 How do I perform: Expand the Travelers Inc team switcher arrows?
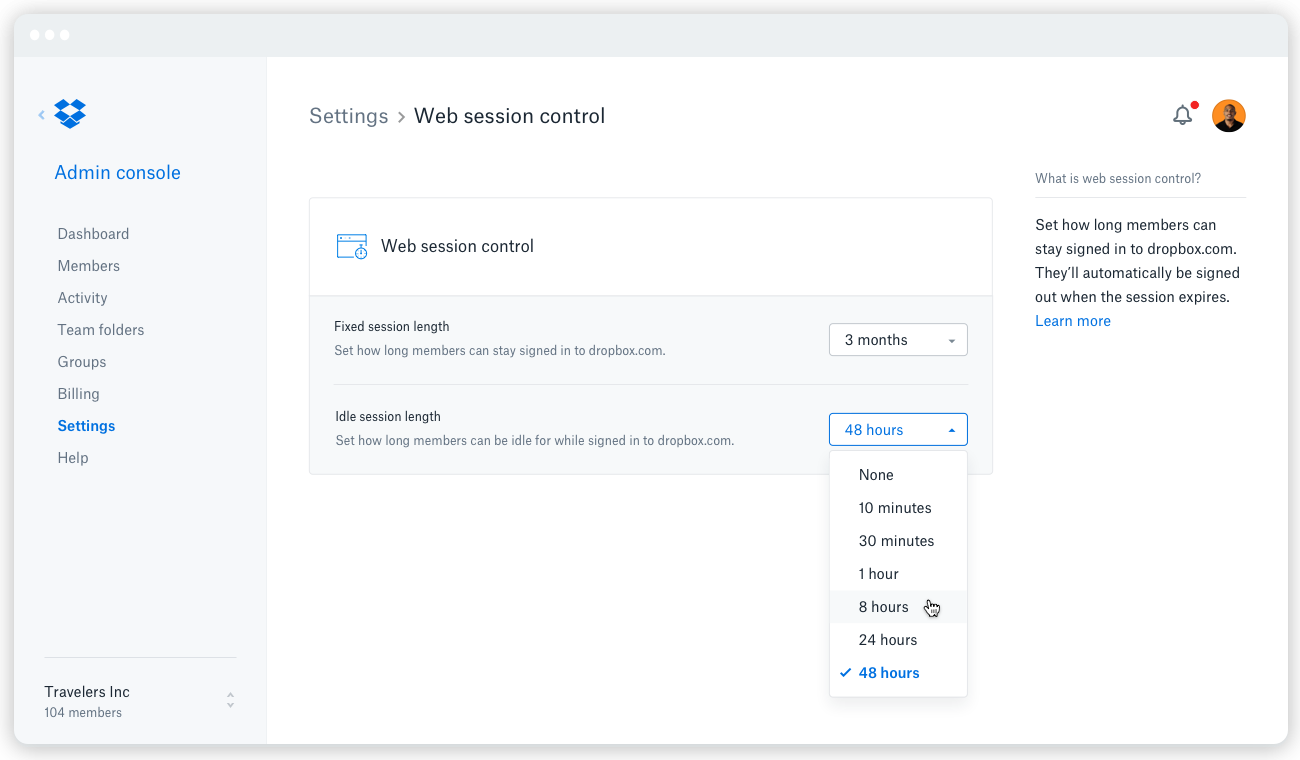[230, 701]
